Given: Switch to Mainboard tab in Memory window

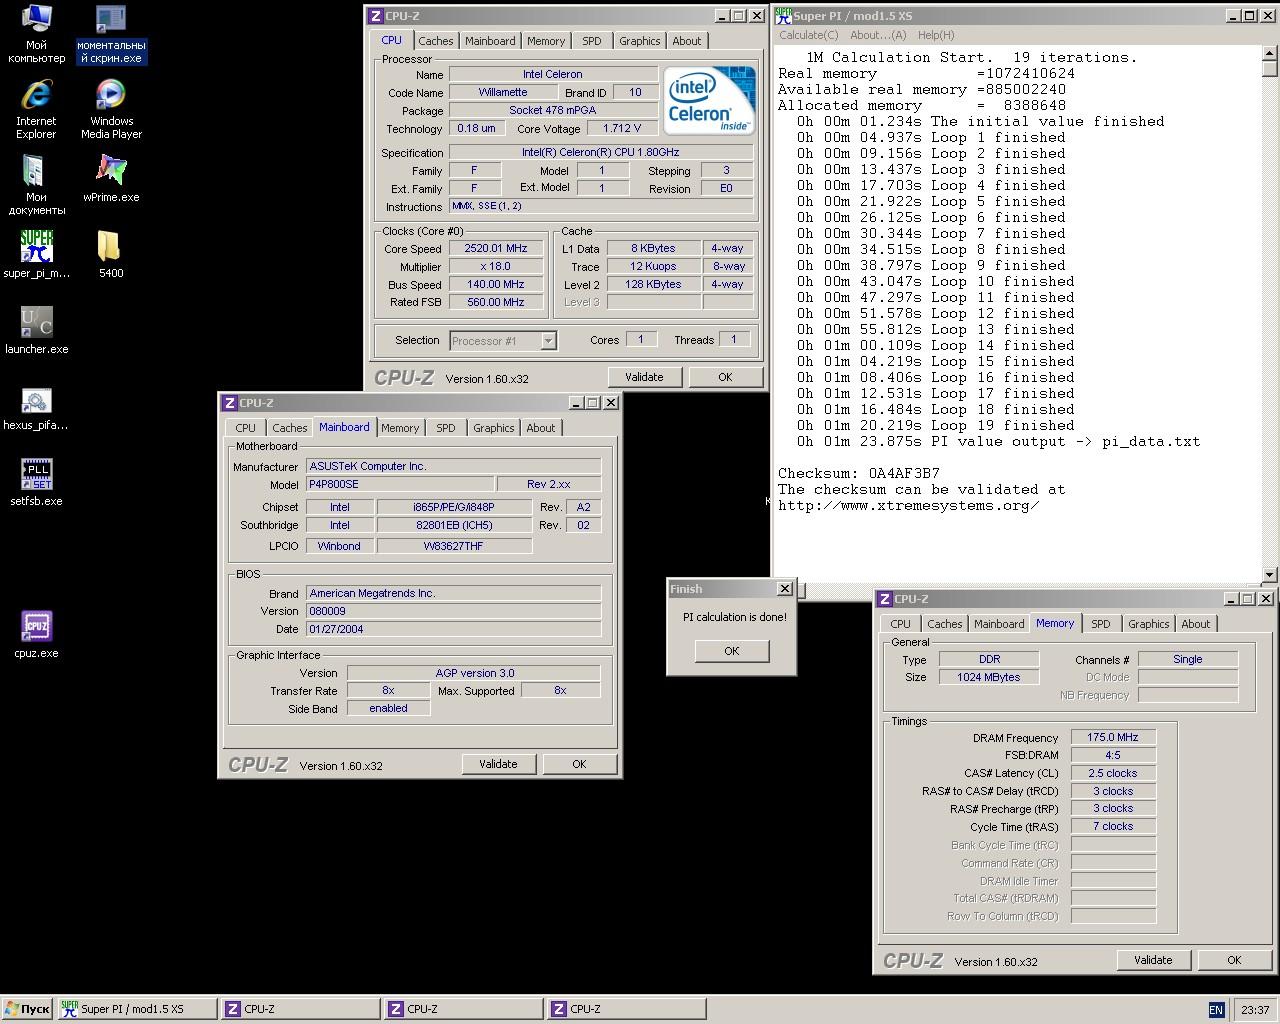Looking at the screenshot, I should (x=999, y=624).
